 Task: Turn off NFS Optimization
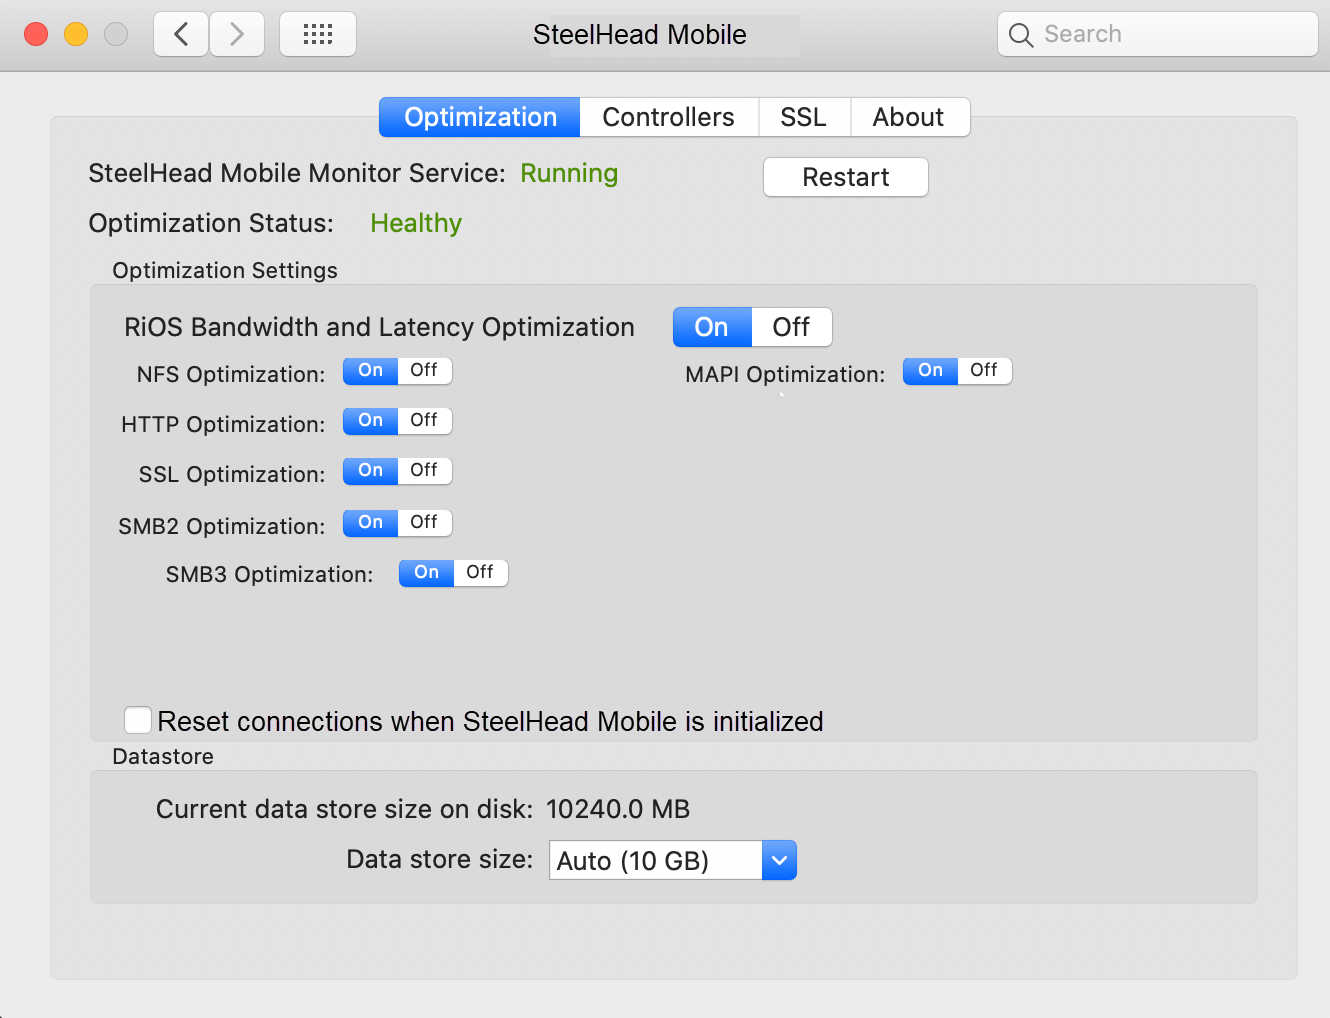pyautogui.click(x=424, y=371)
